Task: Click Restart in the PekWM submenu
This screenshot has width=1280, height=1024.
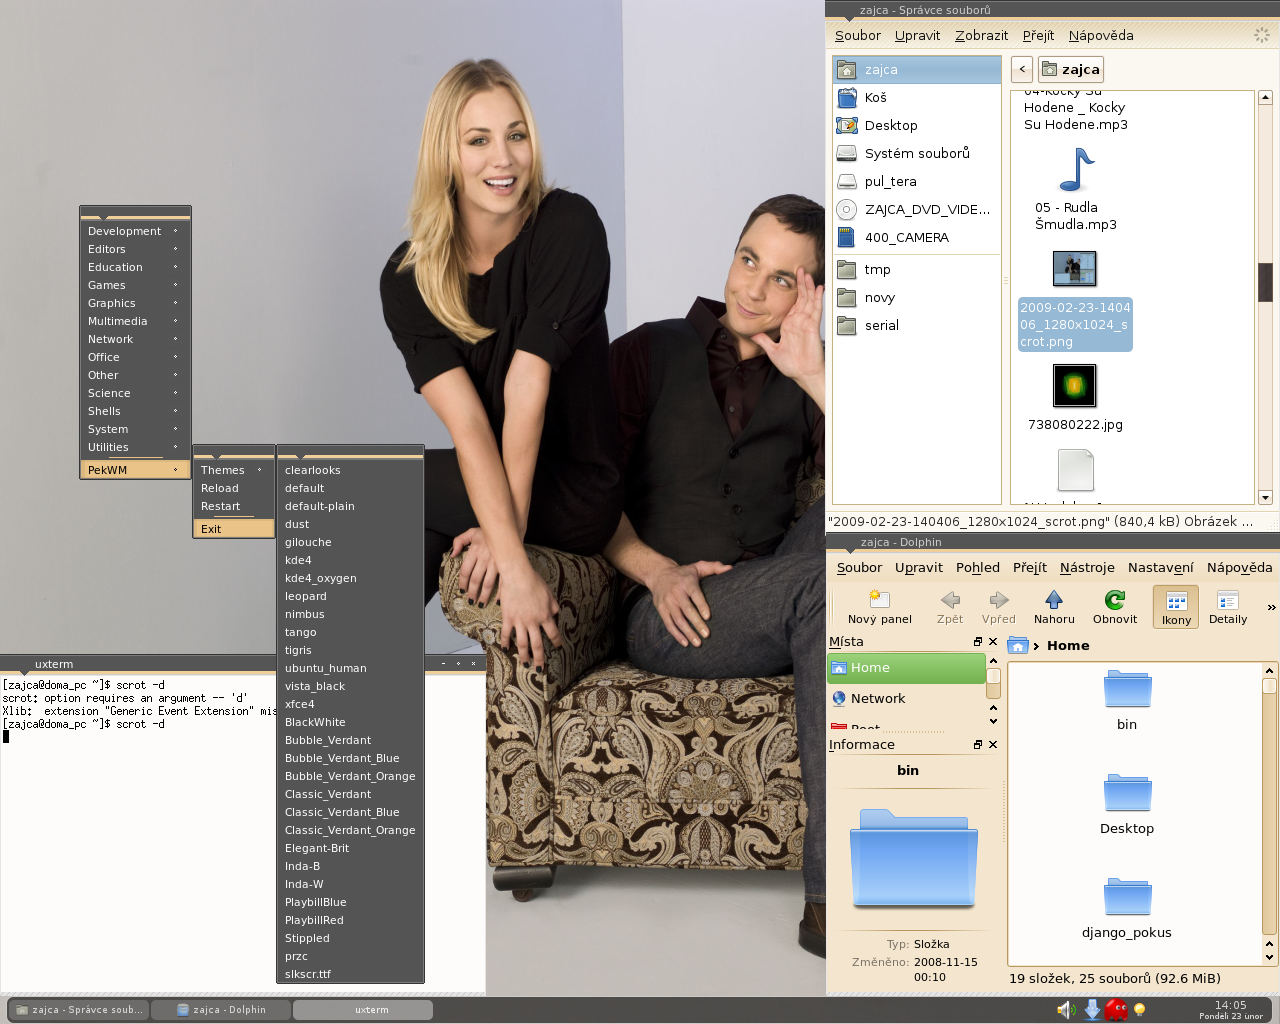Action: pos(234,506)
